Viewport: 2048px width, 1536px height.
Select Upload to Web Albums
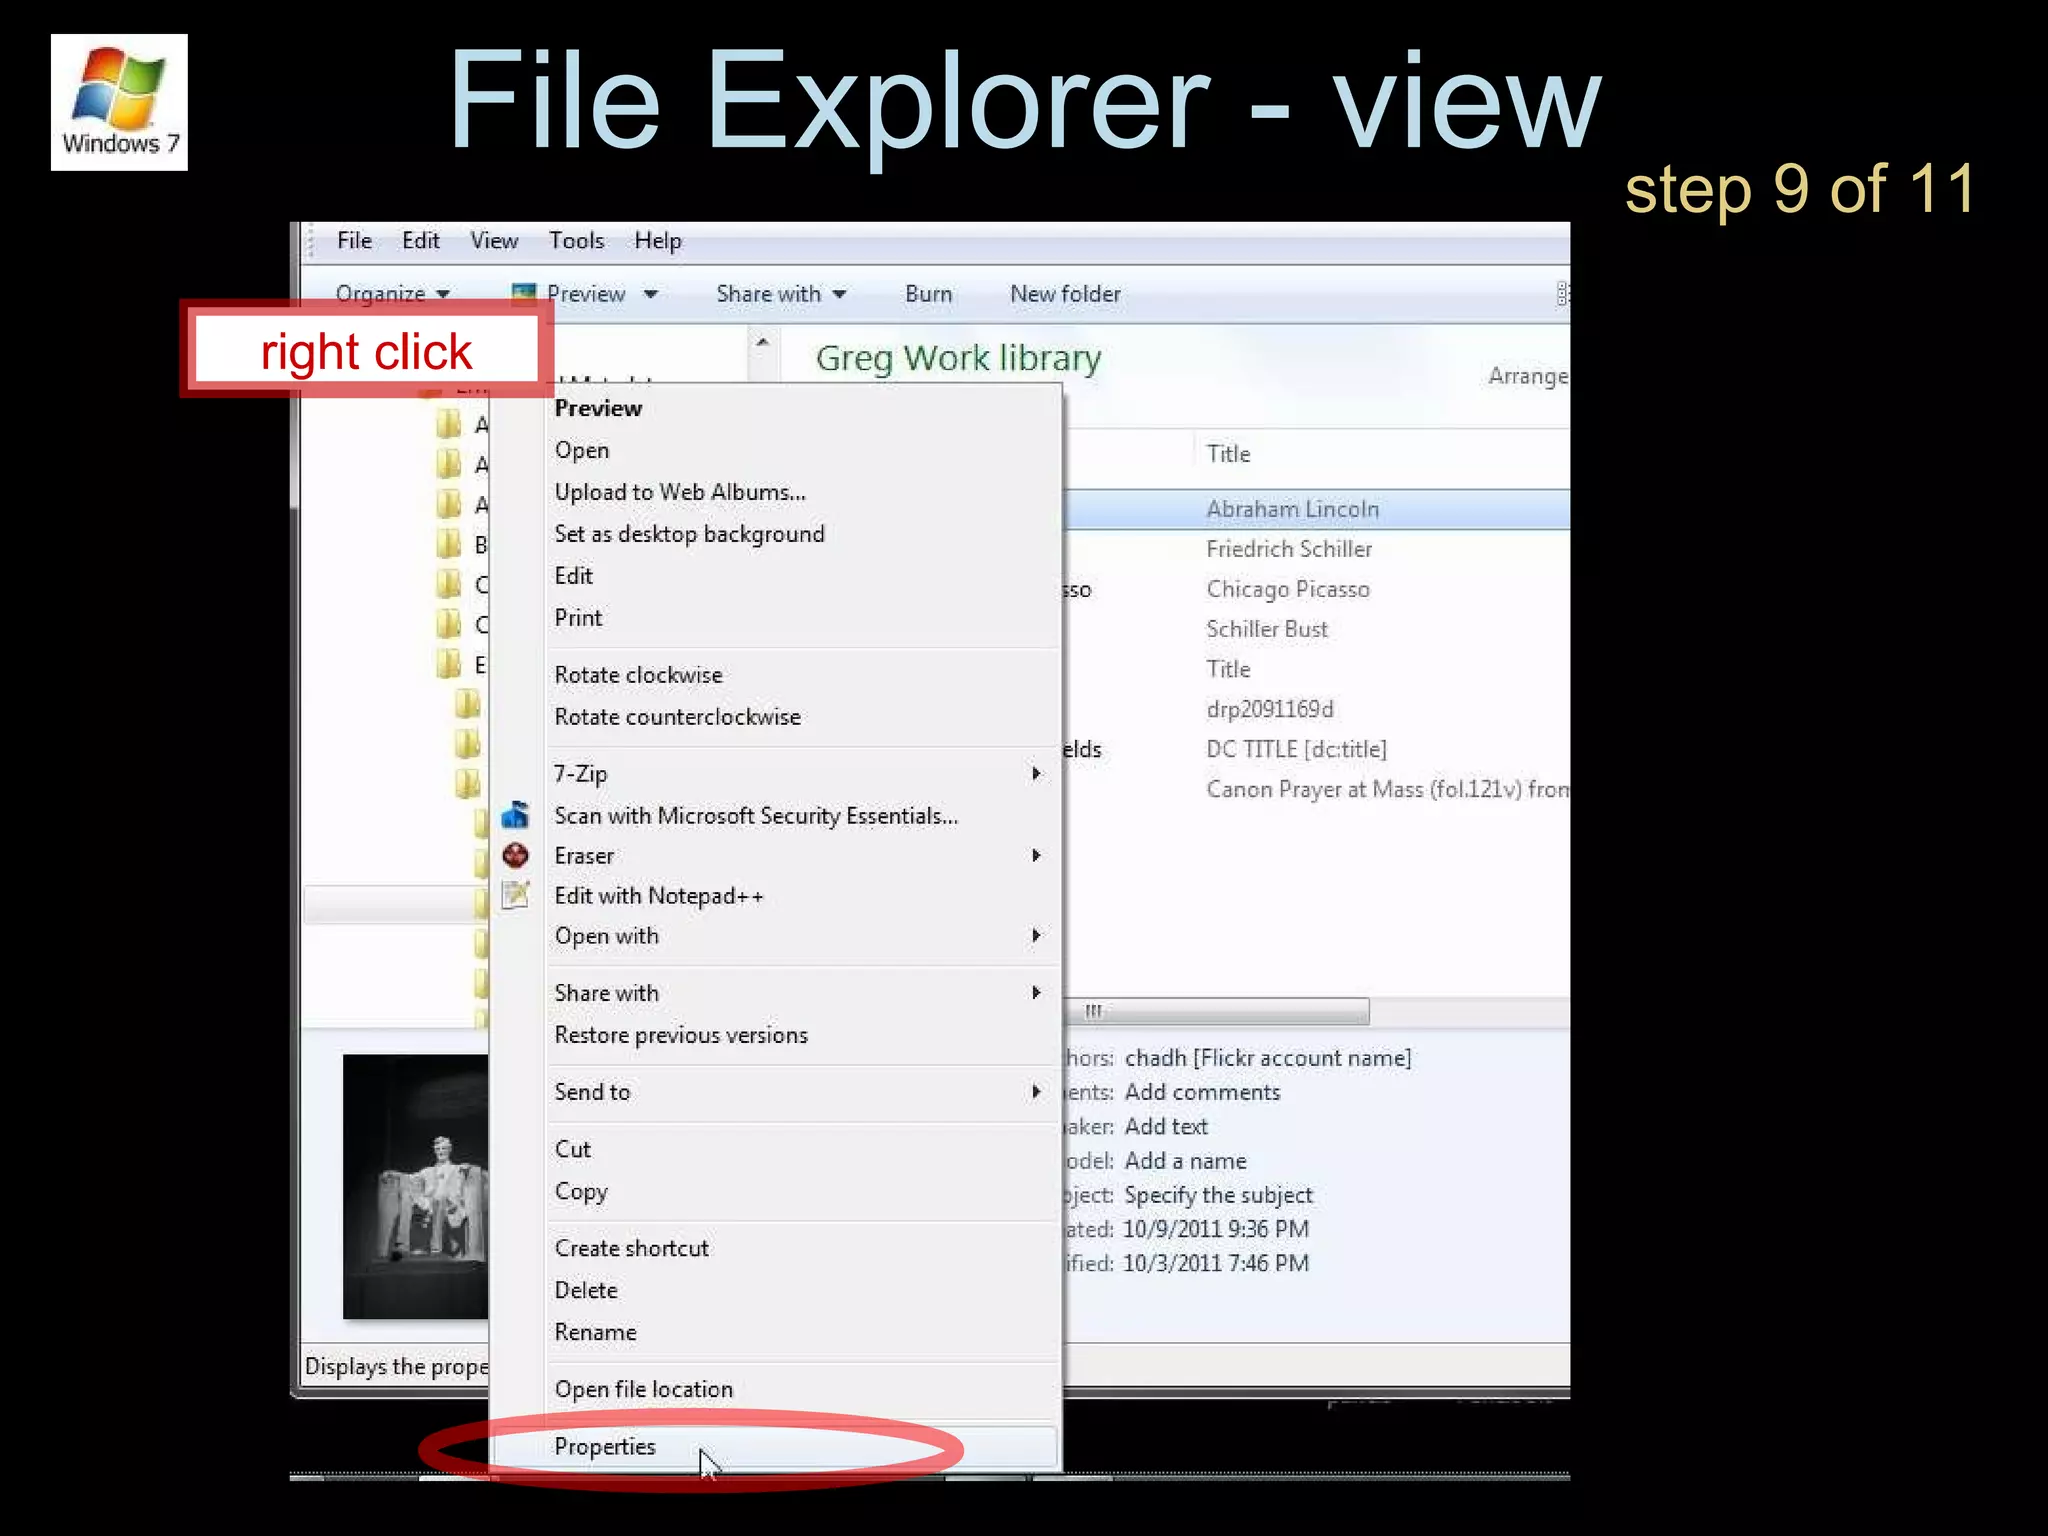pos(680,492)
